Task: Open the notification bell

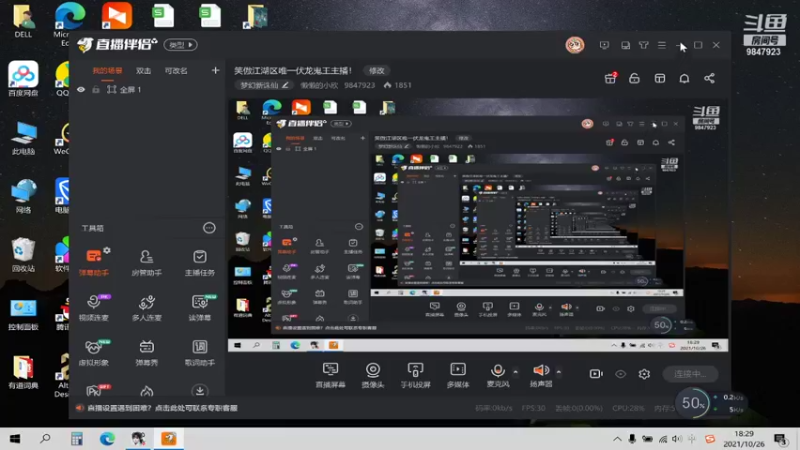Action: pyautogui.click(x=684, y=78)
